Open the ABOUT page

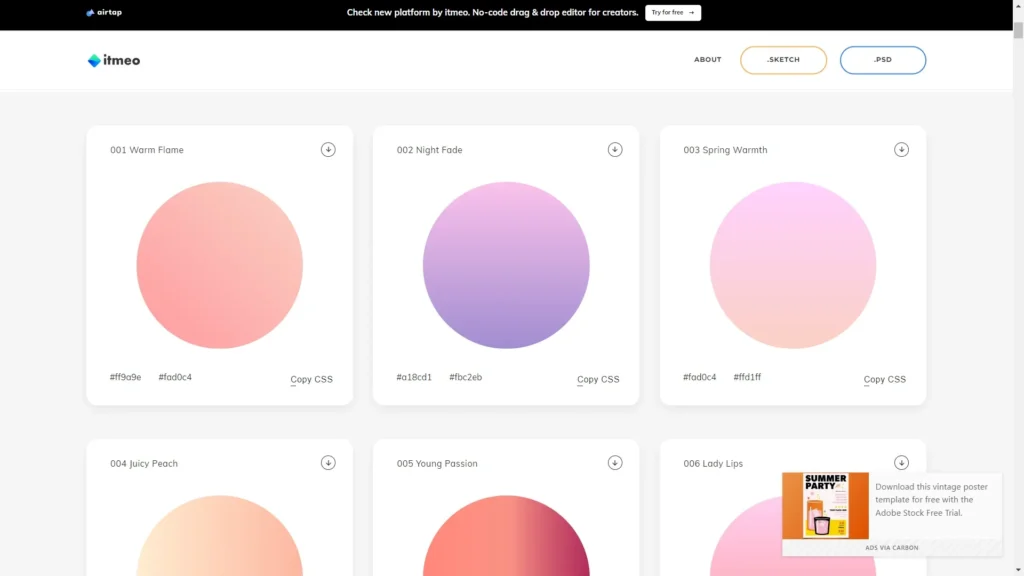(x=707, y=59)
